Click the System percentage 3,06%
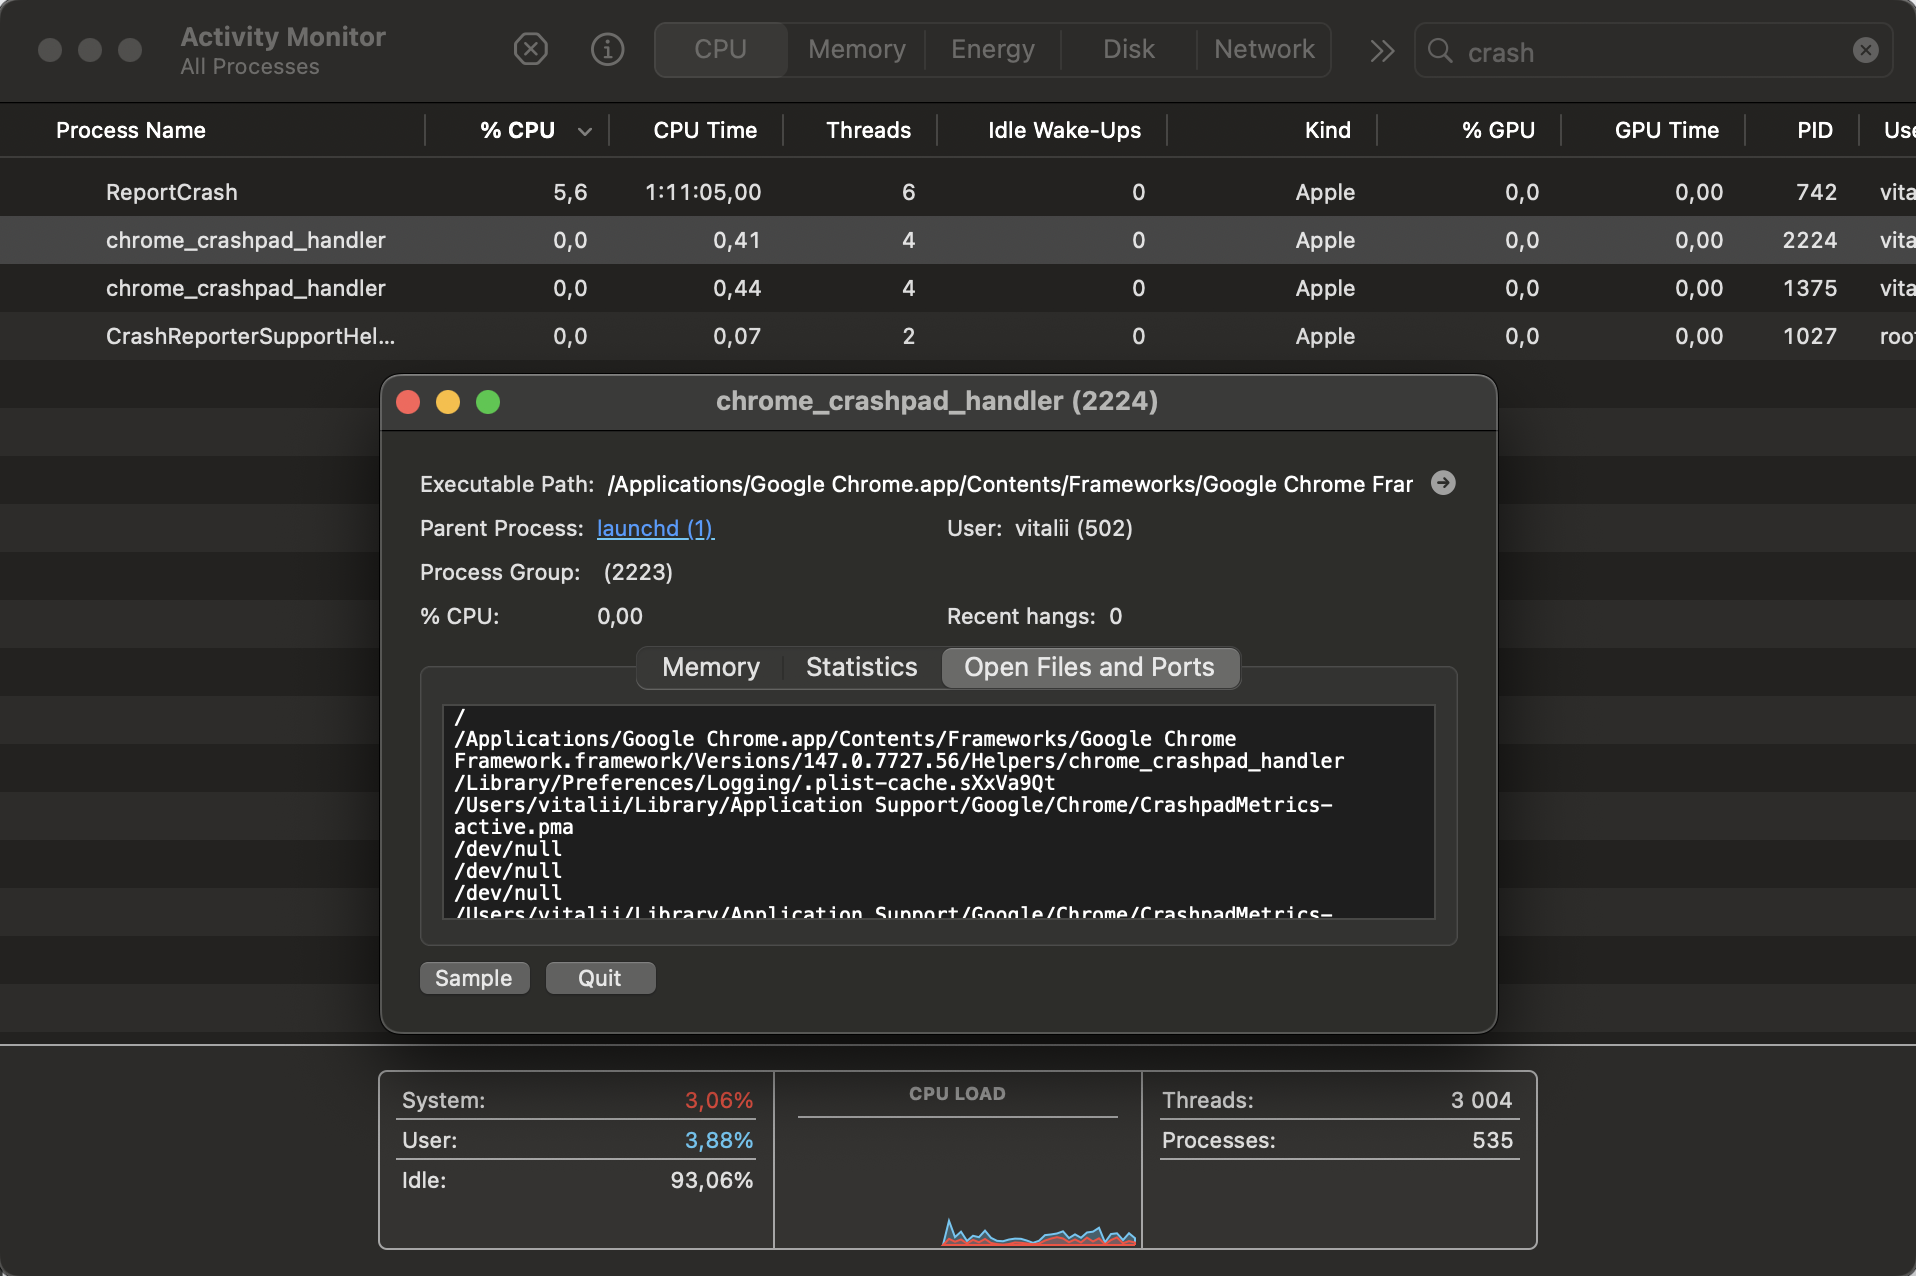The height and width of the screenshot is (1276, 1916). click(x=719, y=1100)
